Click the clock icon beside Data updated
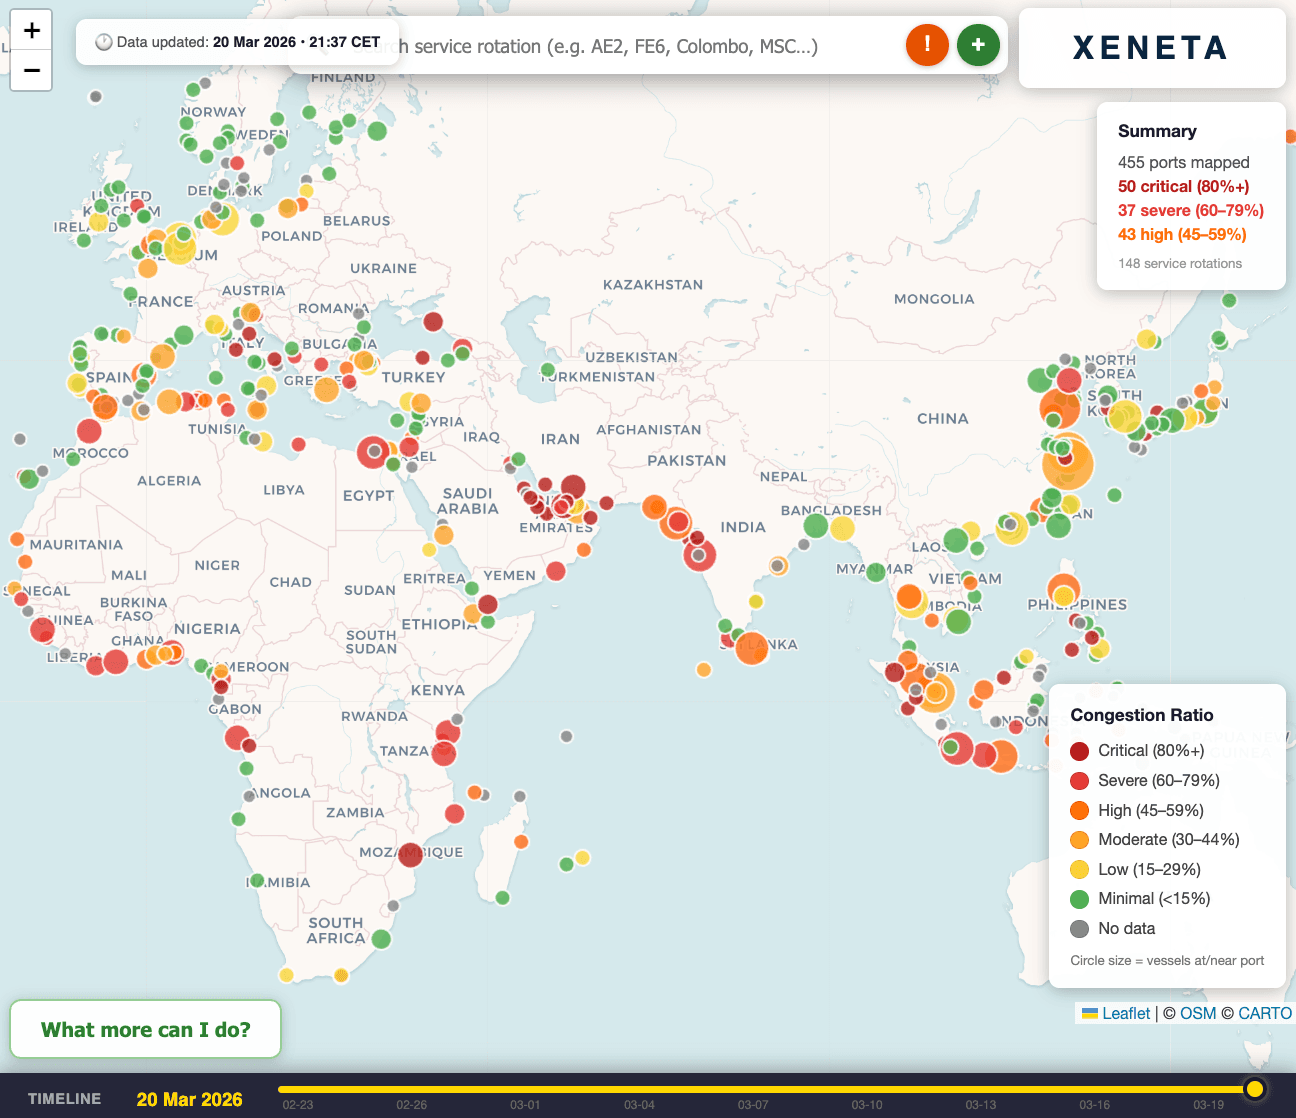The image size is (1296, 1118). (103, 42)
